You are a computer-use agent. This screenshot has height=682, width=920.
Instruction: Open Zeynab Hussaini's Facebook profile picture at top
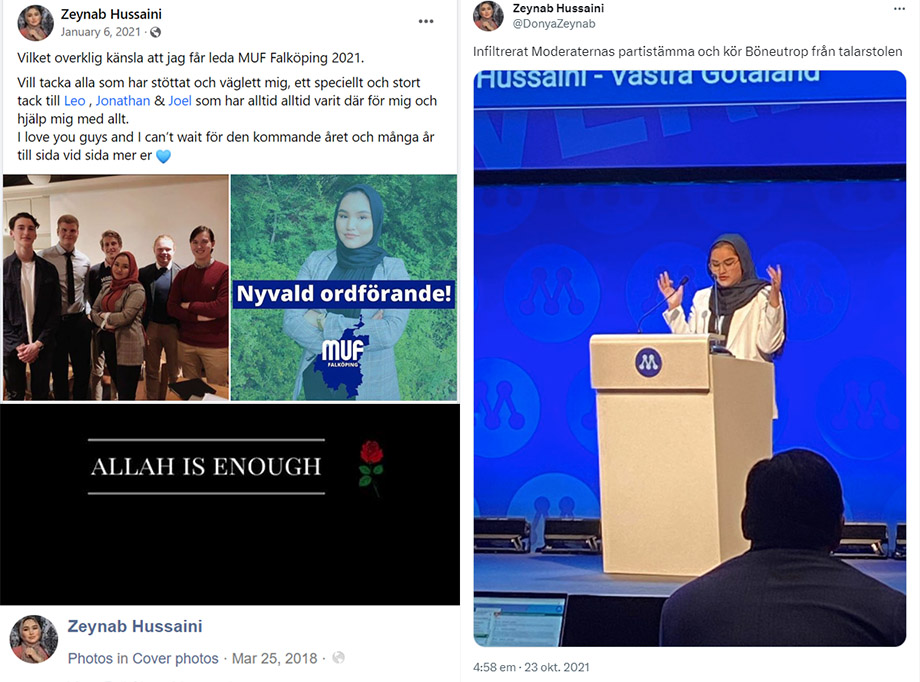pyautogui.click(x=35, y=23)
